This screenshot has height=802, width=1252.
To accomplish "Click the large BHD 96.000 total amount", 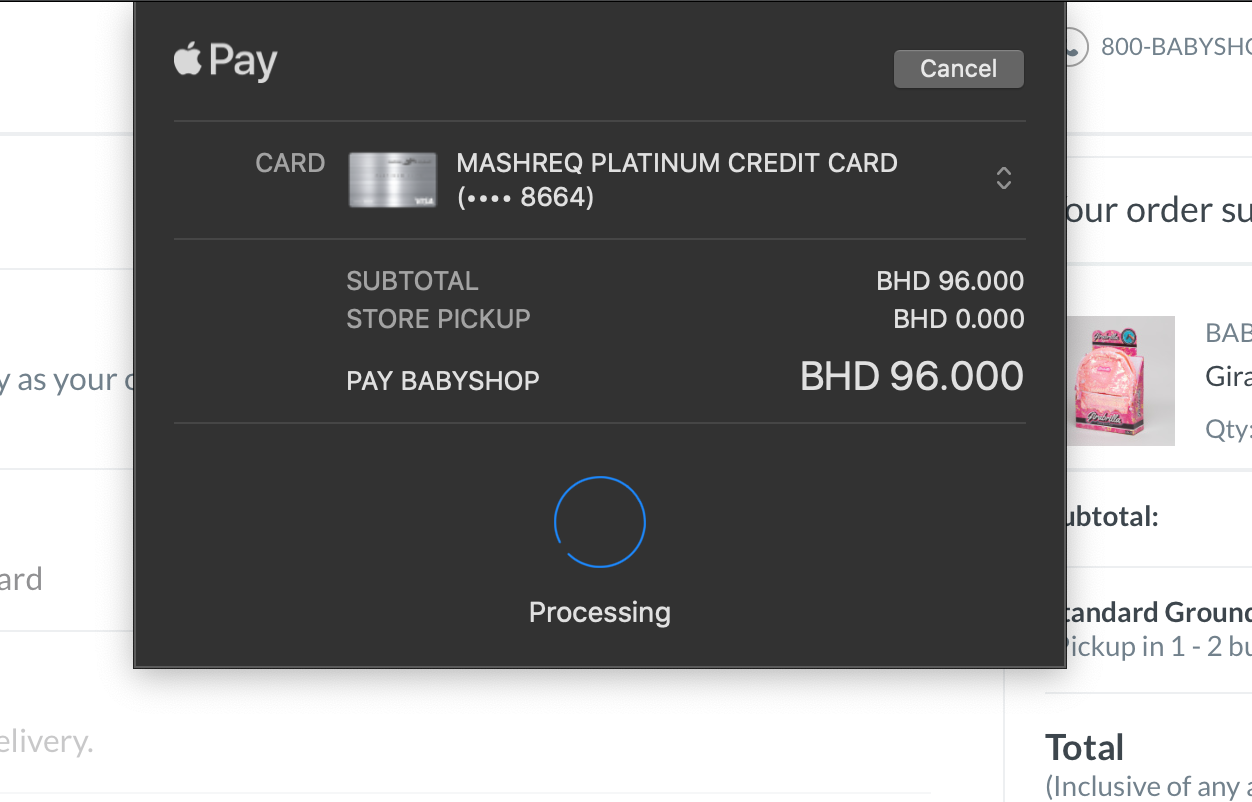I will pyautogui.click(x=911, y=377).
